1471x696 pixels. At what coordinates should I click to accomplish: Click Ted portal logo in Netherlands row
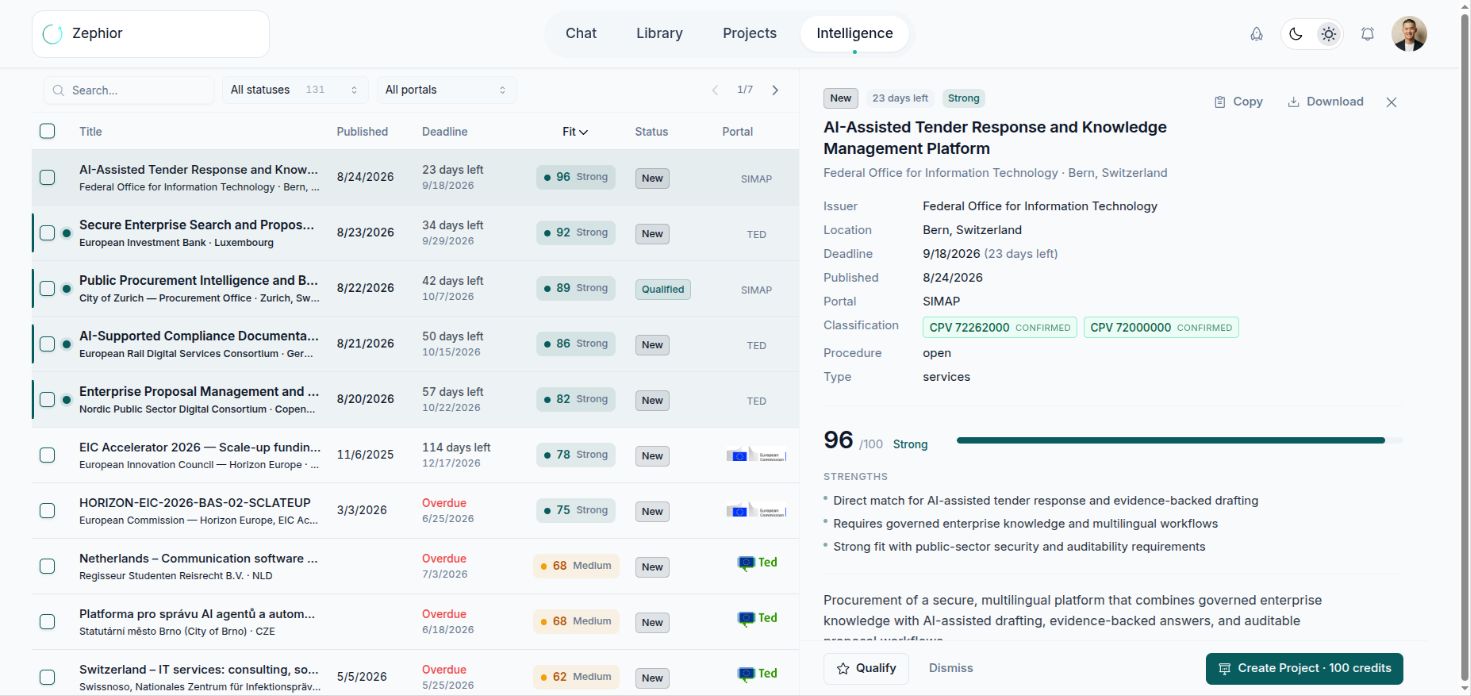click(x=757, y=562)
